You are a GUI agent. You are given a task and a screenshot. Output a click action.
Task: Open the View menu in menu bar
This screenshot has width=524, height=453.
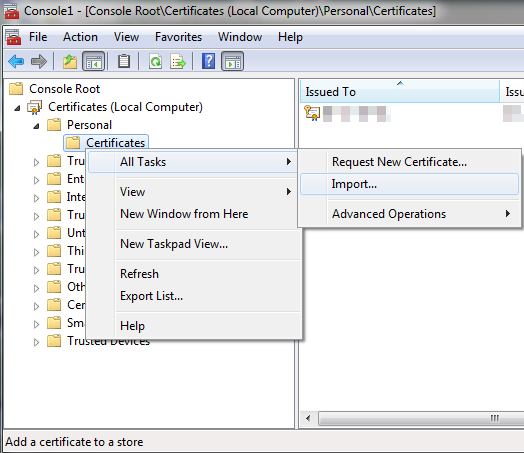point(126,37)
